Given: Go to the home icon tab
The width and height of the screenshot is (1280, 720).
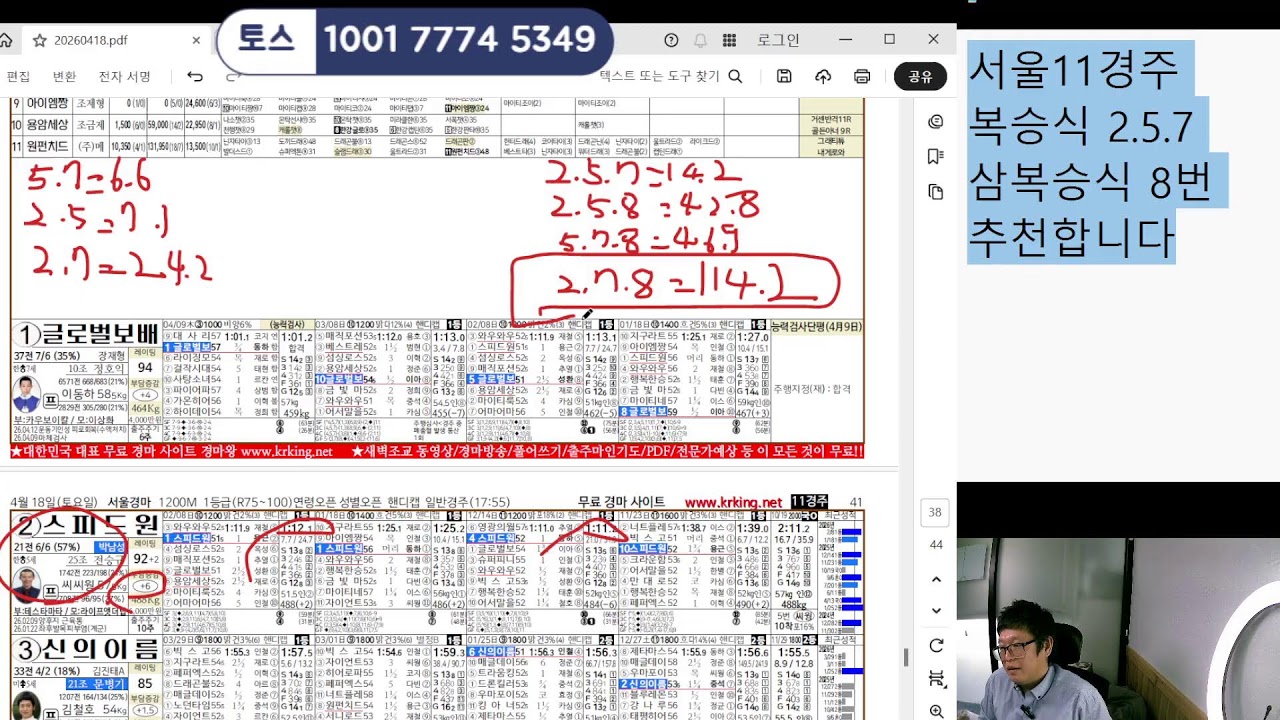Looking at the screenshot, I should (5, 40).
